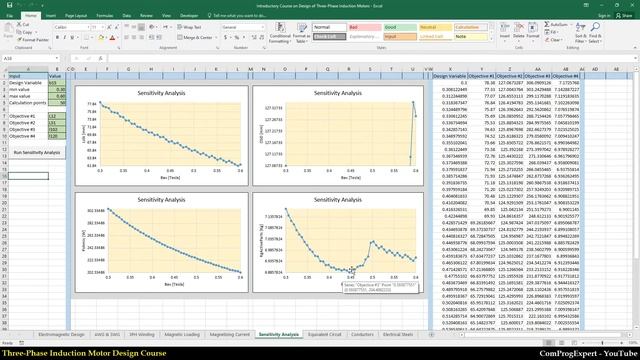The width and height of the screenshot is (640, 360).
Task: Switch to the Insert ribbon tab
Action: click(51, 16)
